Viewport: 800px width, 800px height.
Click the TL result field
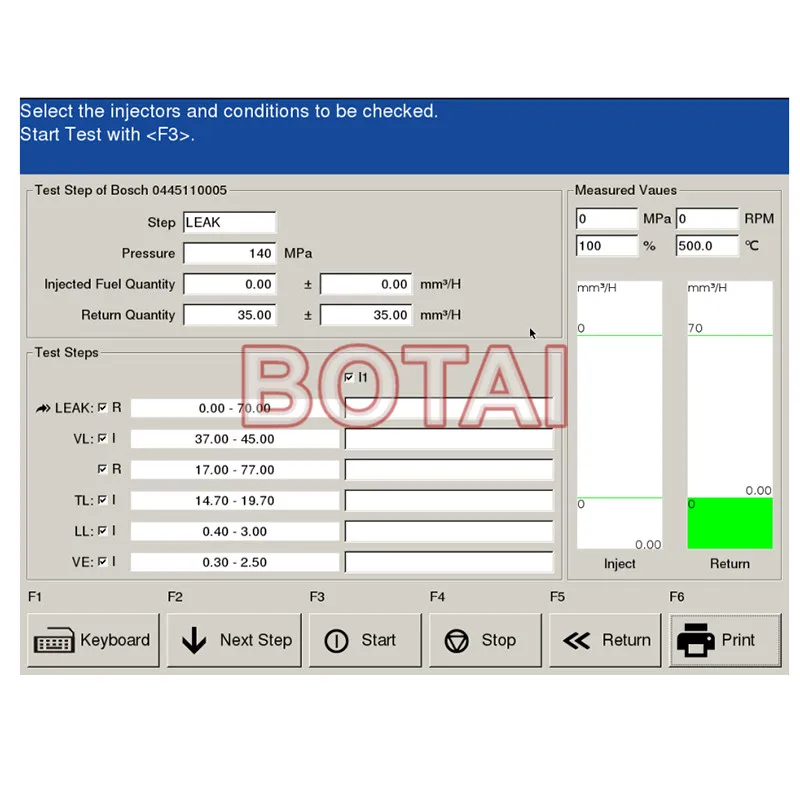point(449,501)
